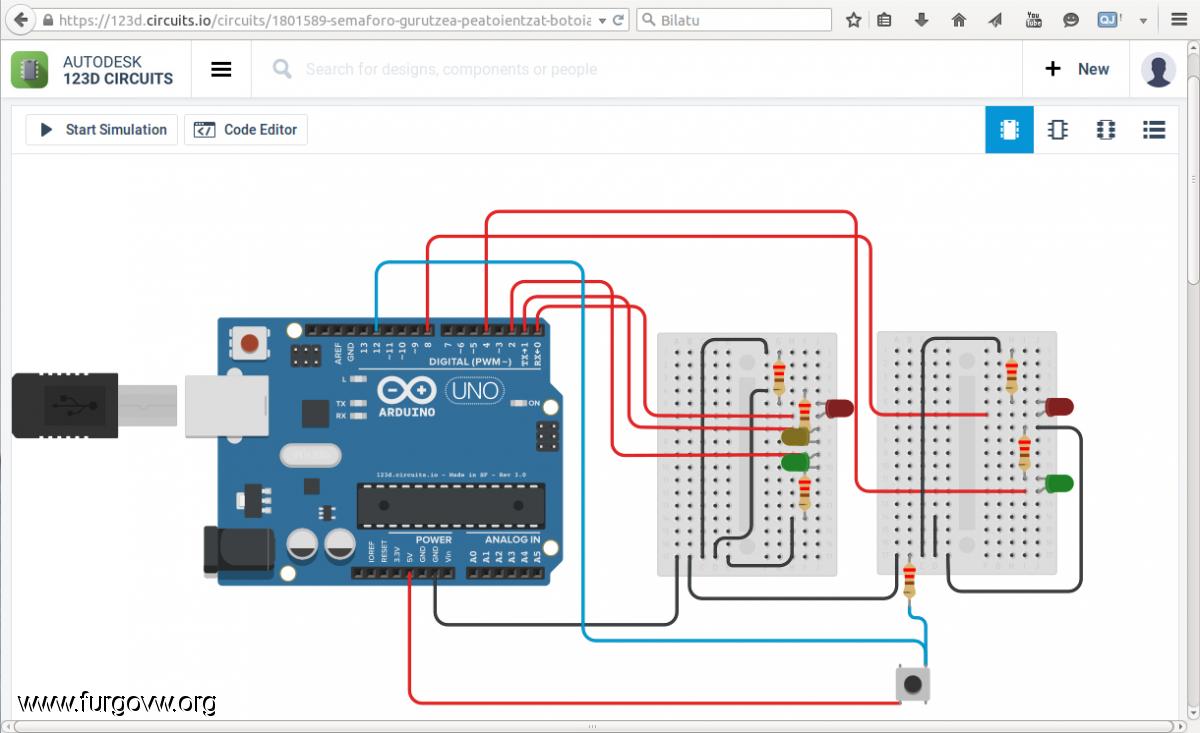The image size is (1200, 733).
Task: Select the resistor below right breadboard
Action: click(x=909, y=580)
